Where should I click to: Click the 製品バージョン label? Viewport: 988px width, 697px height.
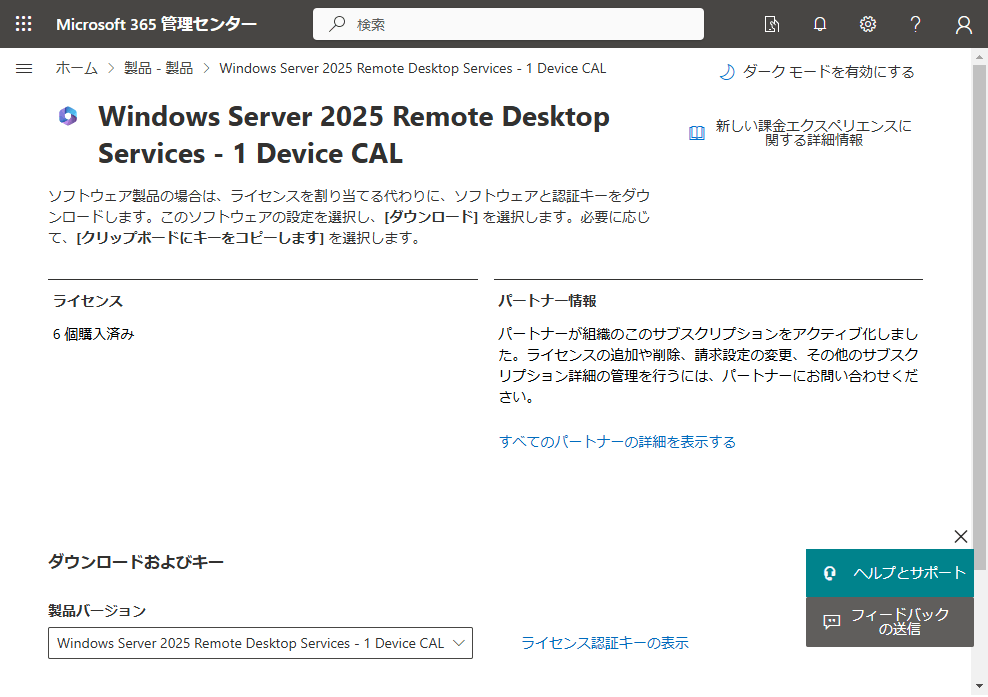click(97, 611)
